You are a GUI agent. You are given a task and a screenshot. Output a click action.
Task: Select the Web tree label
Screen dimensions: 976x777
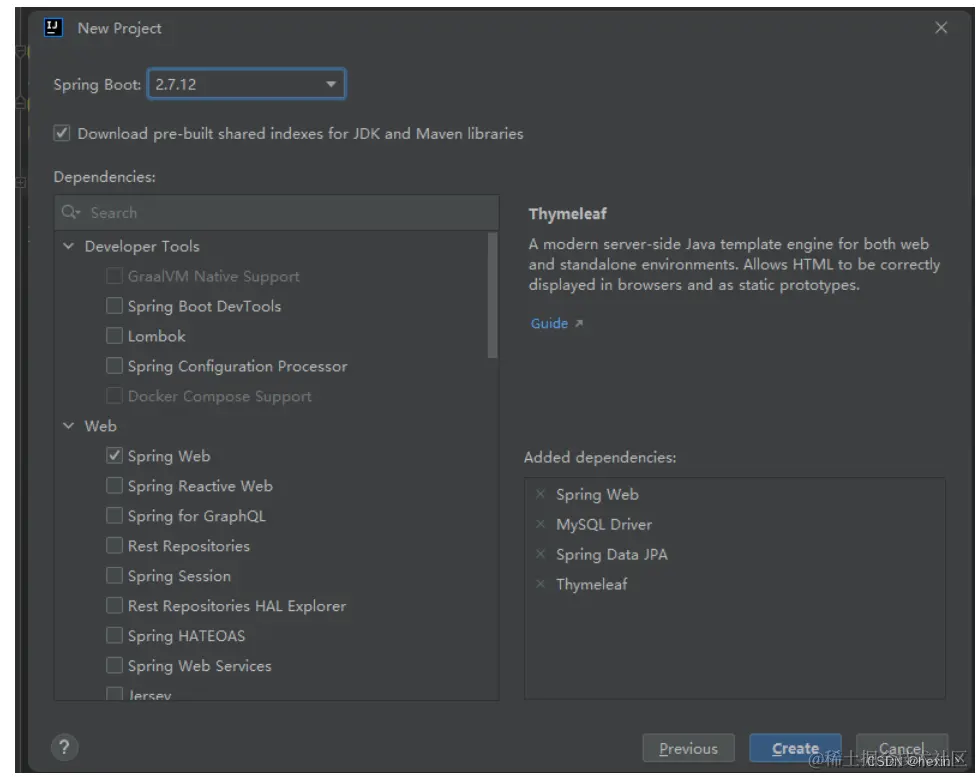[x=101, y=426]
